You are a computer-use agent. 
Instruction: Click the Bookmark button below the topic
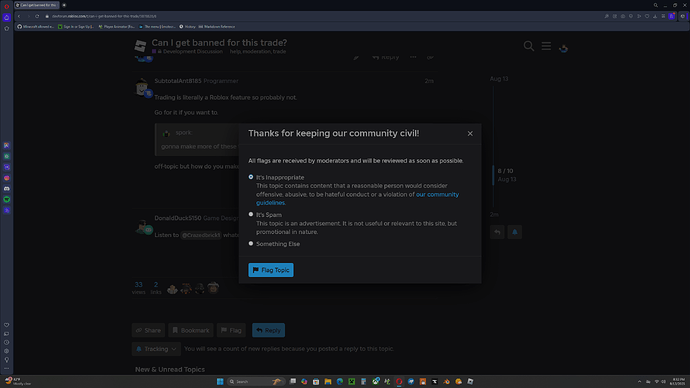tap(191, 330)
